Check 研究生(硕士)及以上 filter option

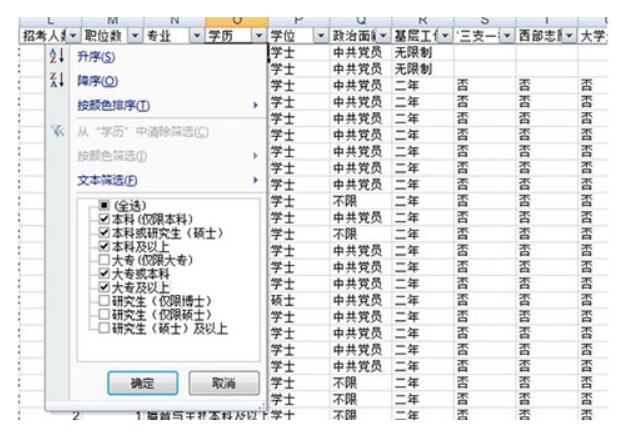click(104, 328)
